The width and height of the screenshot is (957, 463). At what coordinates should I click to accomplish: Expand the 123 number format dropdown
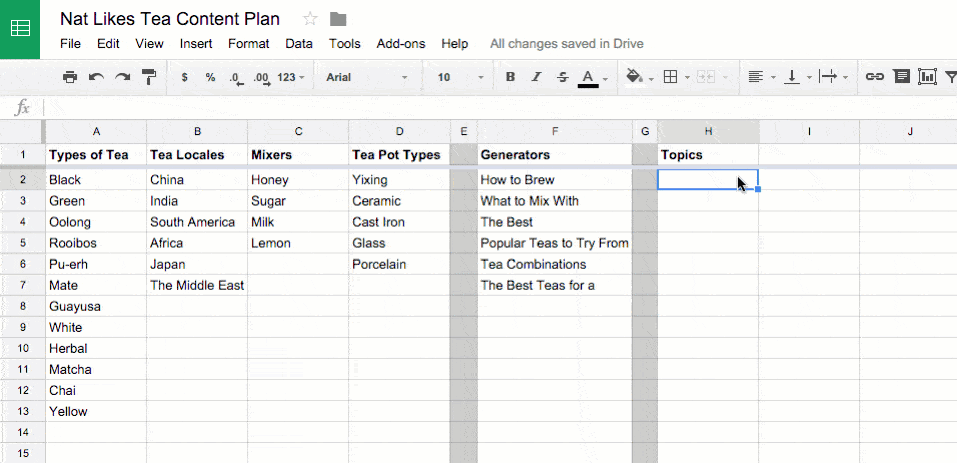coord(291,77)
